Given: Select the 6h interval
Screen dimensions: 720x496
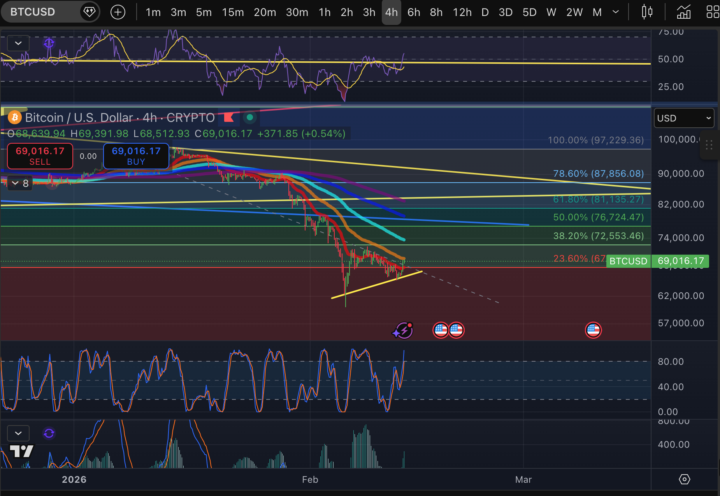Looking at the screenshot, I should 414,12.
